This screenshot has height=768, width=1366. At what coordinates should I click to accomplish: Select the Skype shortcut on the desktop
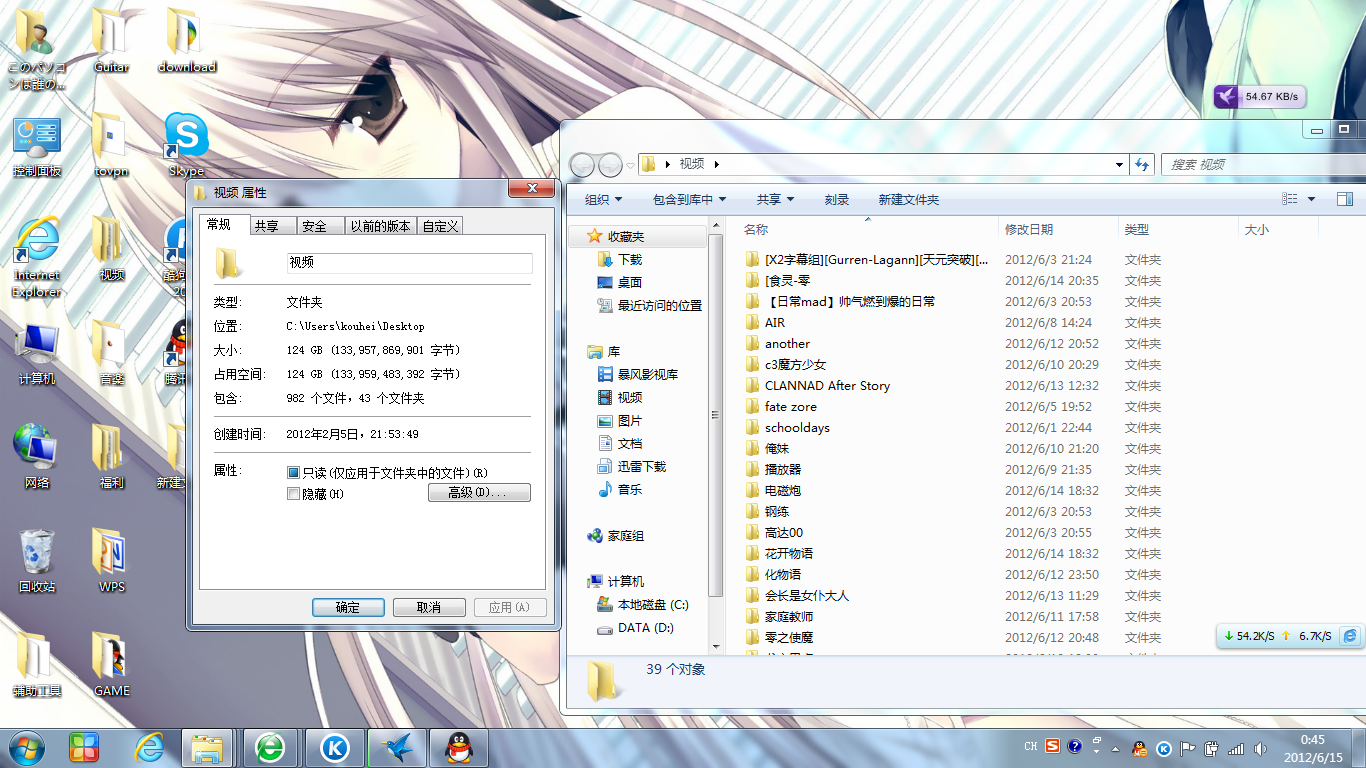pyautogui.click(x=186, y=143)
